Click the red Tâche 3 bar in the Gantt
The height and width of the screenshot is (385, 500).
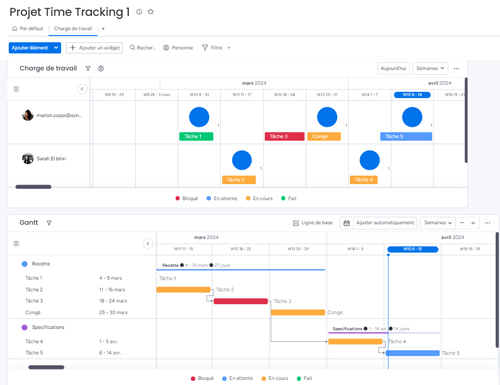(x=241, y=301)
